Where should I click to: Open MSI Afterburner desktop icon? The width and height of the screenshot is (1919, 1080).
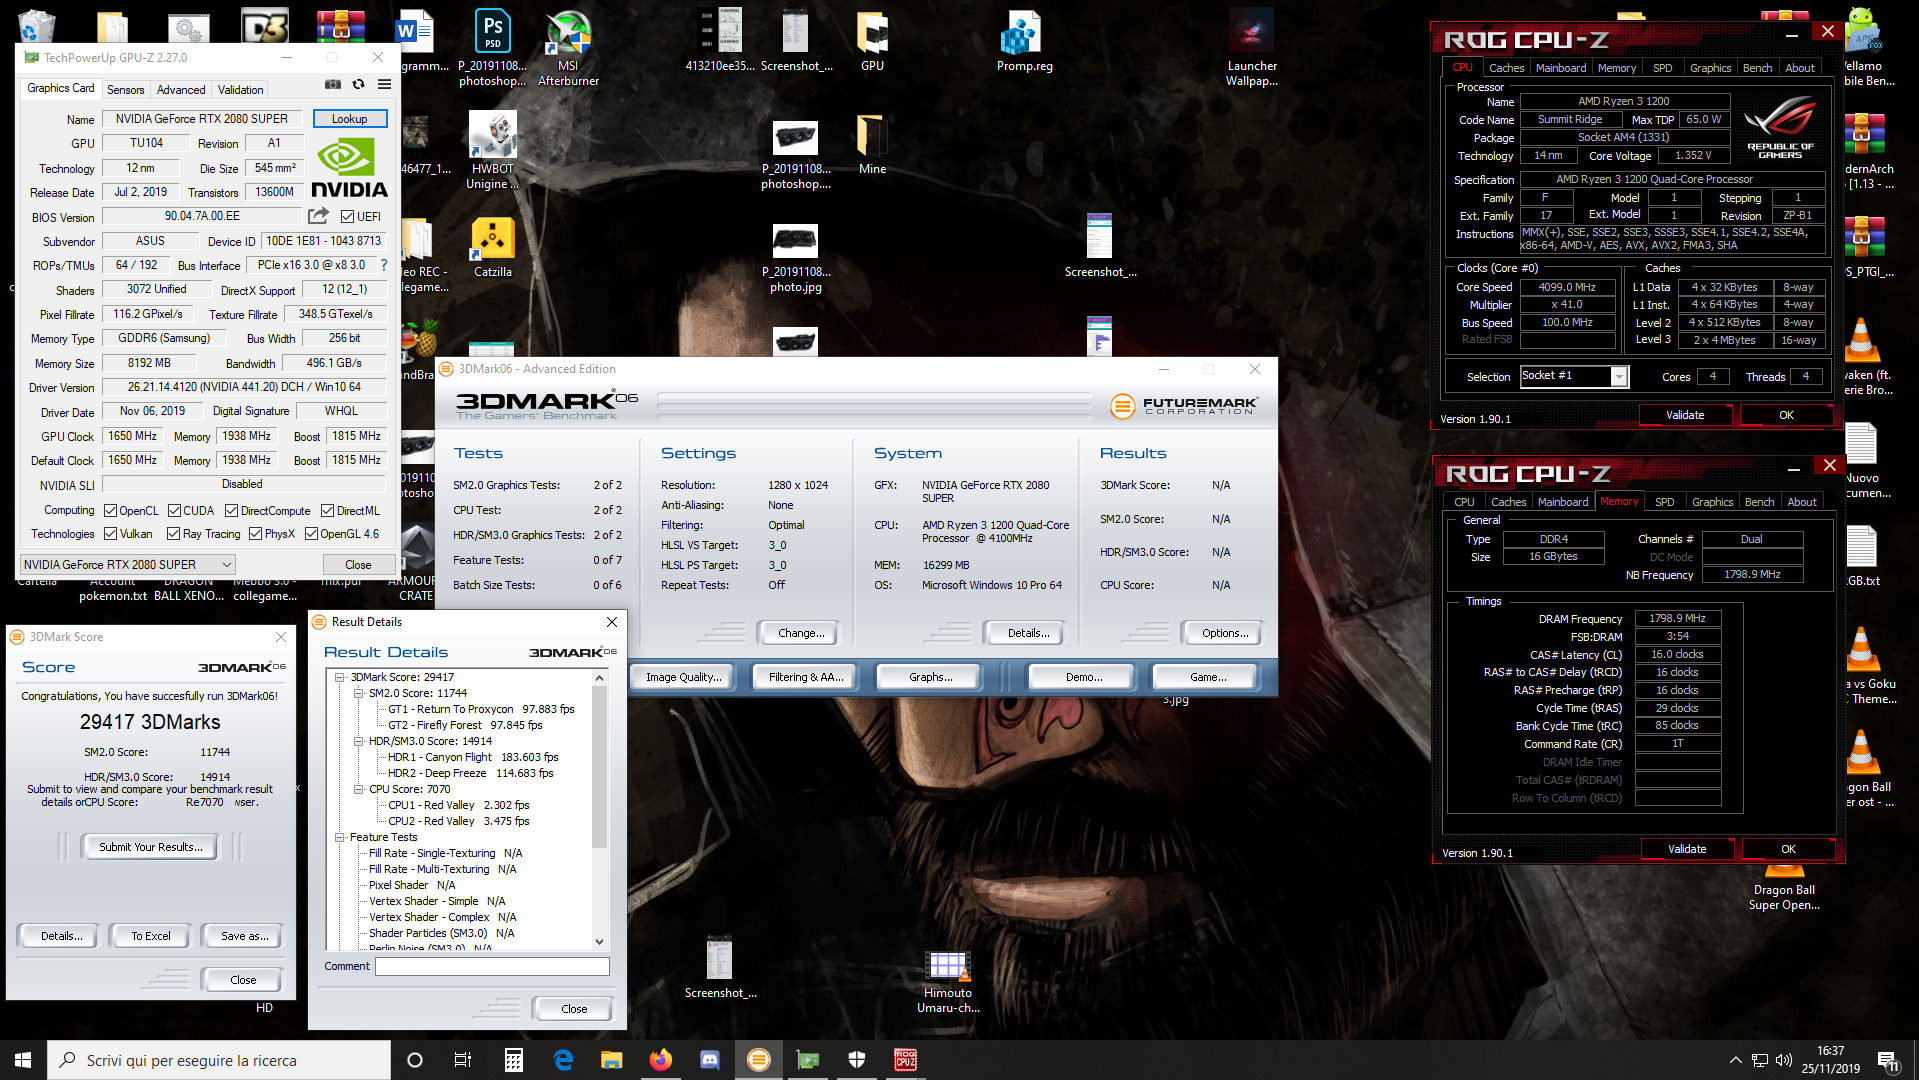(x=568, y=48)
